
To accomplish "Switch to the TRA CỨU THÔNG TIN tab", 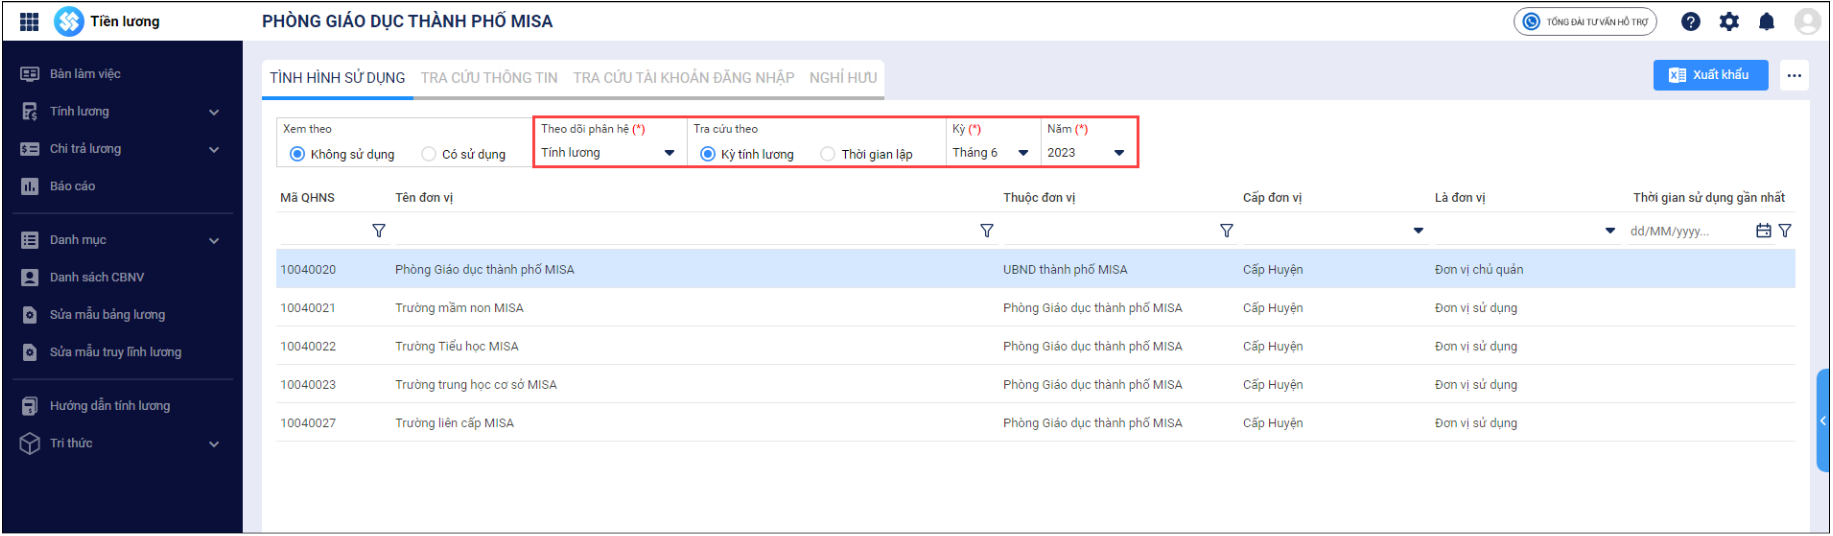I will click(489, 78).
